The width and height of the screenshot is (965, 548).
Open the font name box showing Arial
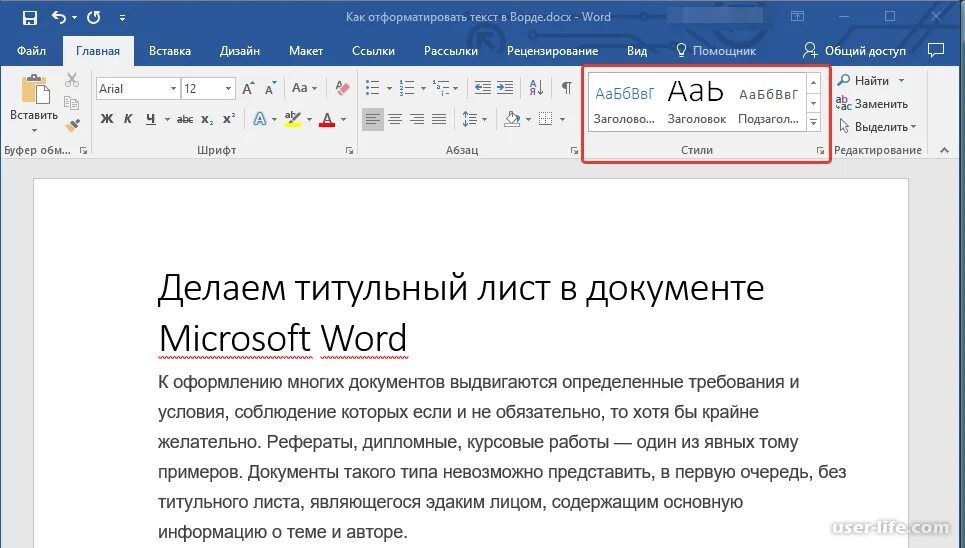pos(137,89)
